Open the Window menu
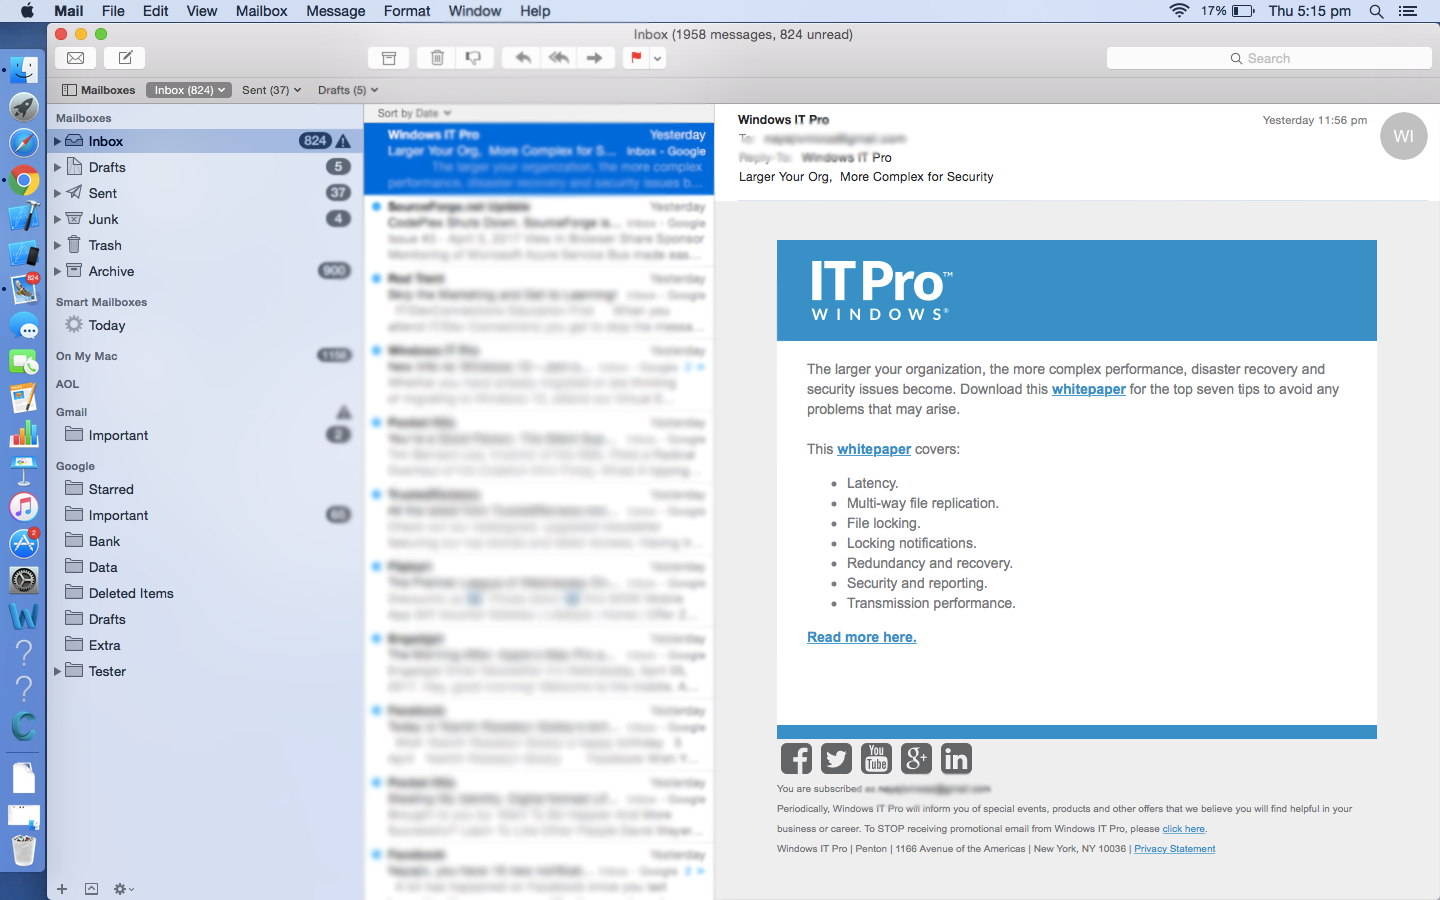The image size is (1440, 900). coord(475,11)
